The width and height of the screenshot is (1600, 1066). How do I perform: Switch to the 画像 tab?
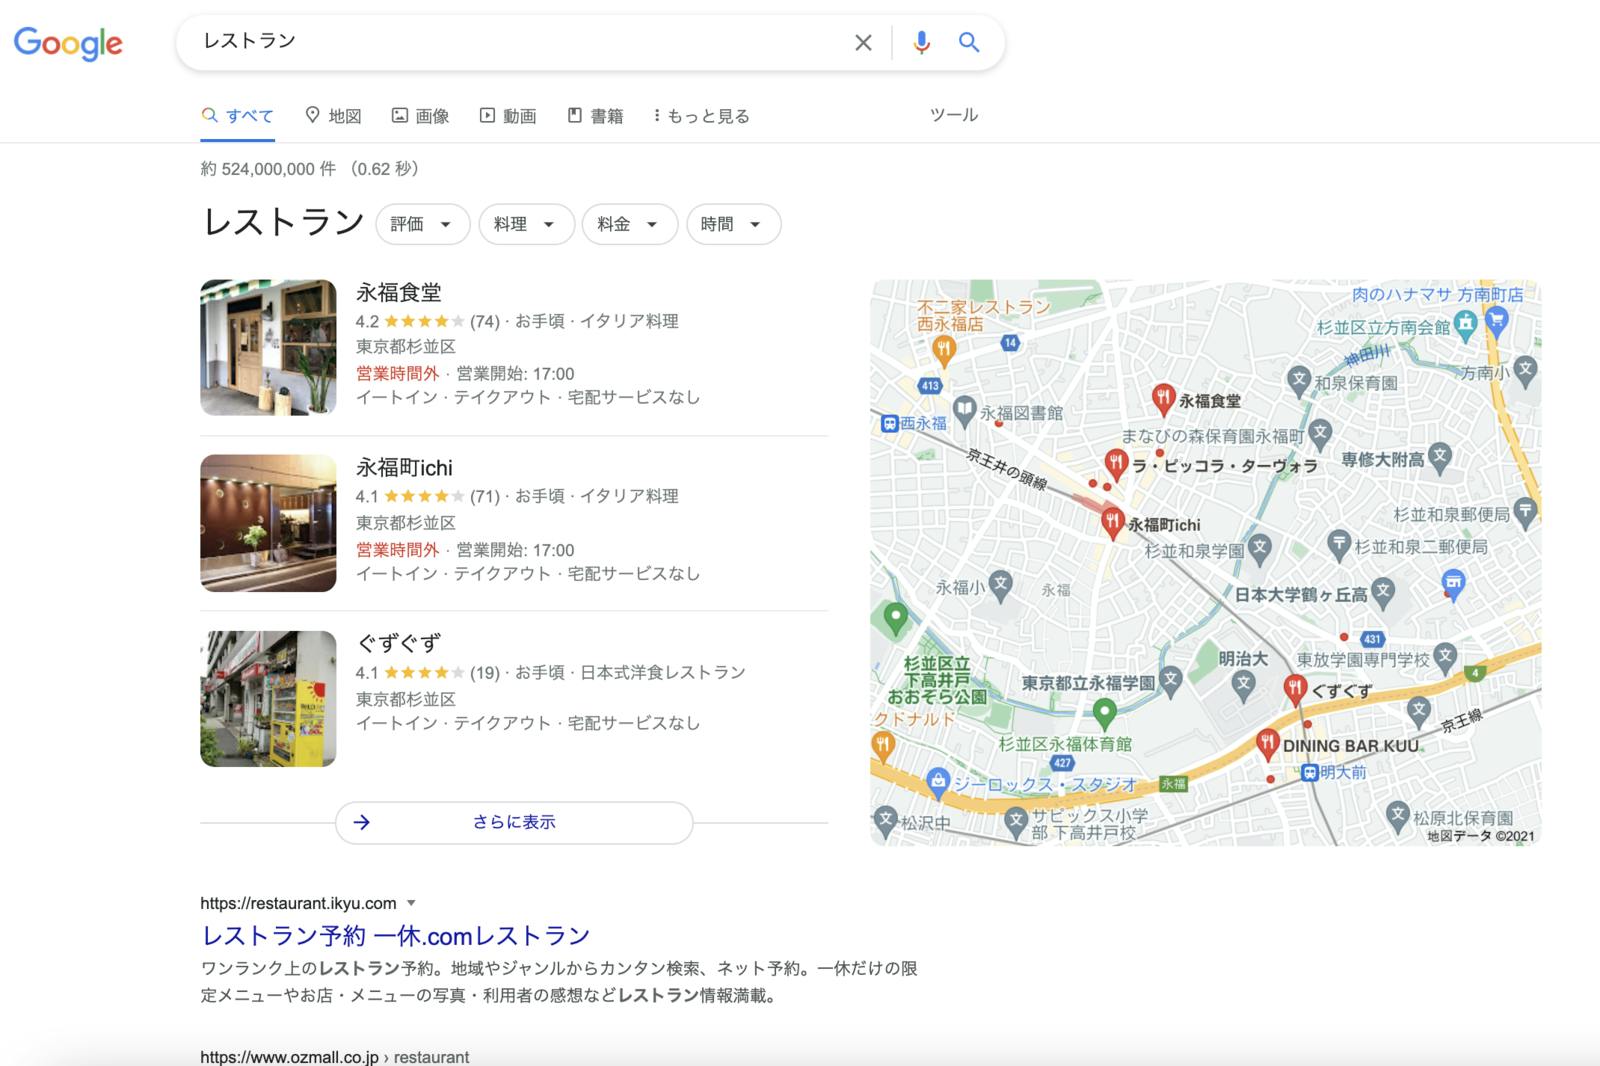pos(420,116)
